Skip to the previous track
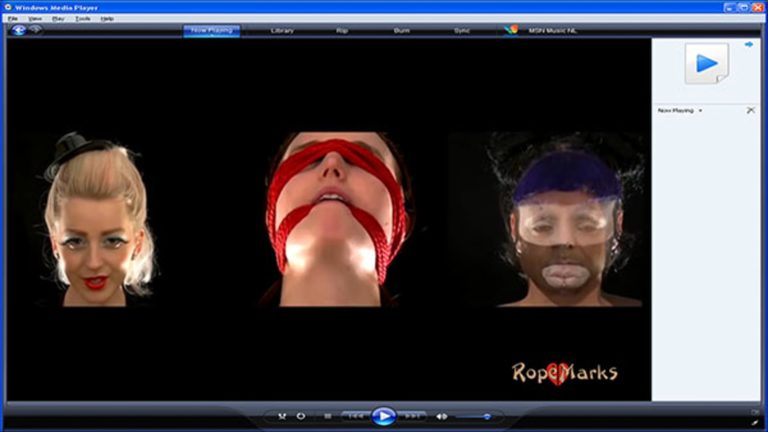Viewport: 768px width, 432px height. click(x=355, y=416)
